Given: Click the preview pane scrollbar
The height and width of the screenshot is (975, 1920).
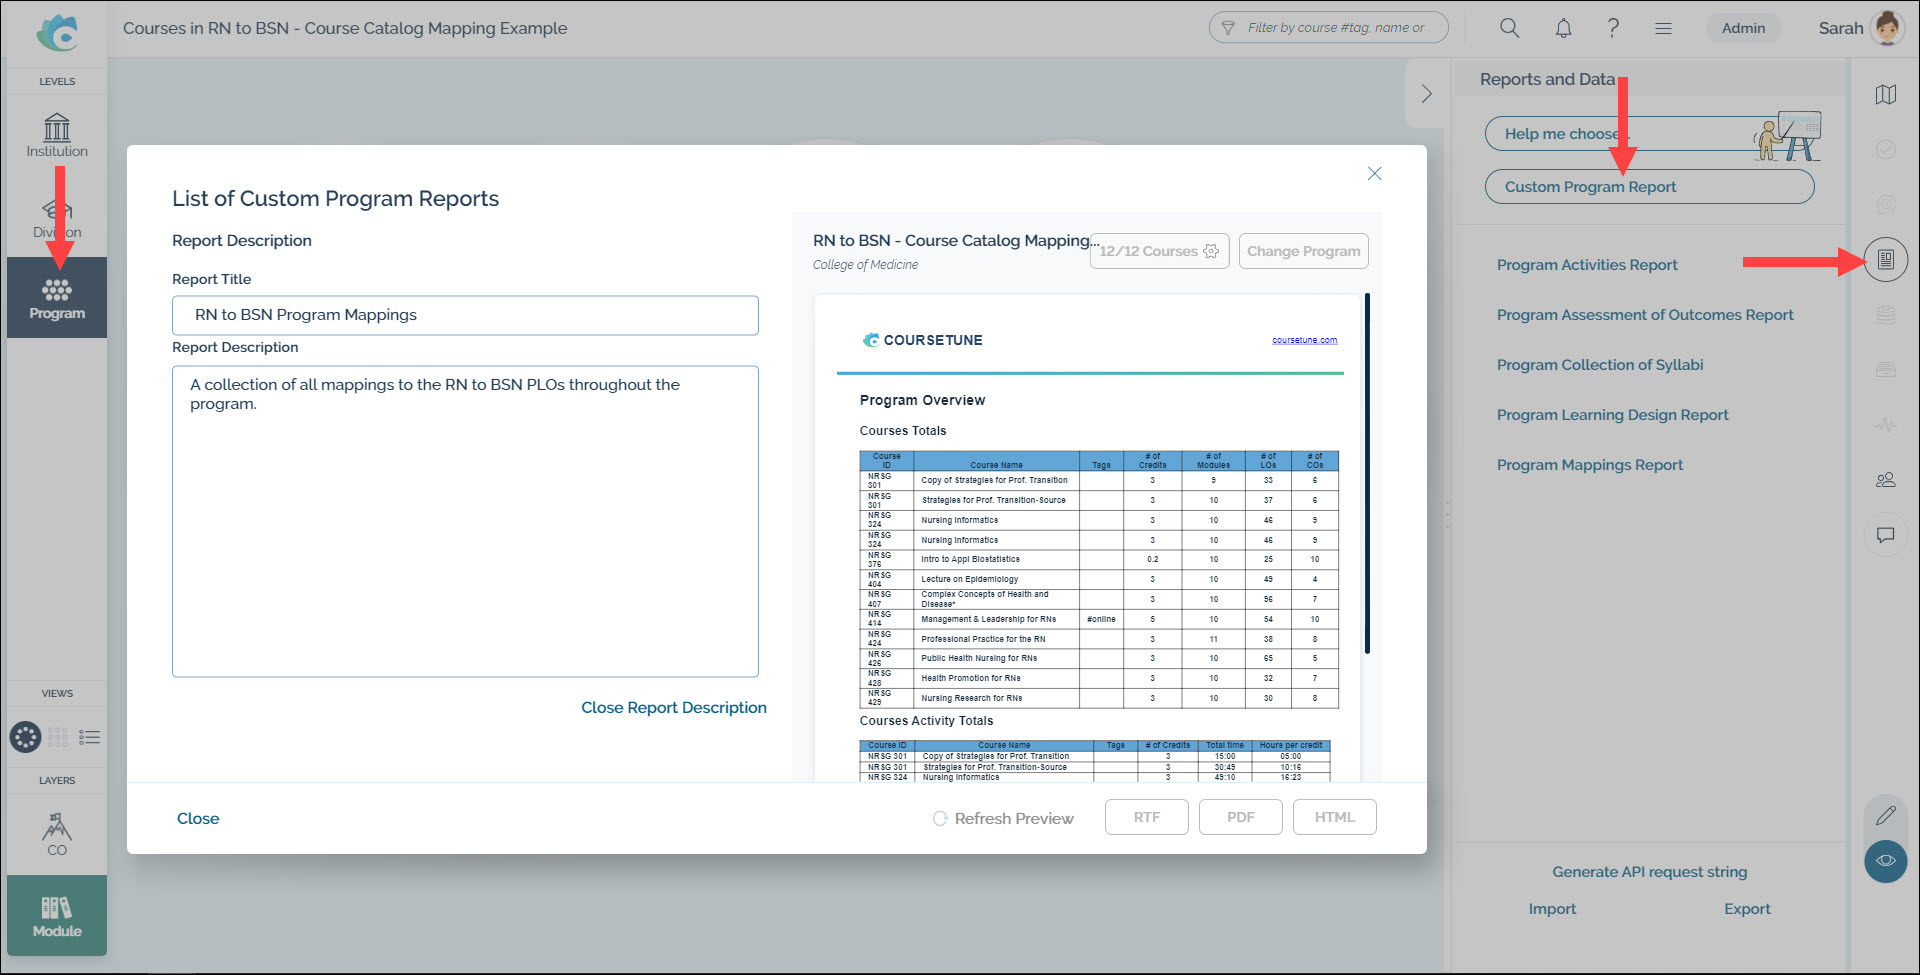Looking at the screenshot, I should (1367, 474).
